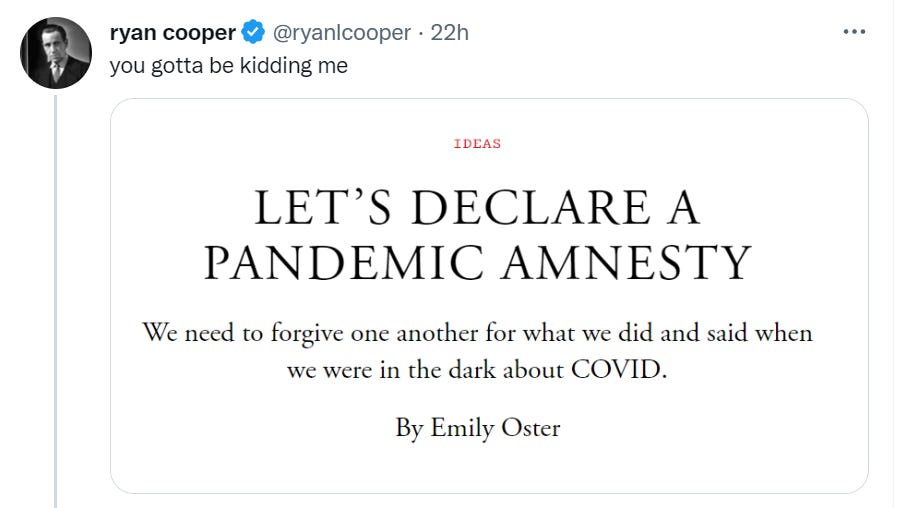
Task: Open the @ryanlcooper handle link
Action: [x=340, y=33]
